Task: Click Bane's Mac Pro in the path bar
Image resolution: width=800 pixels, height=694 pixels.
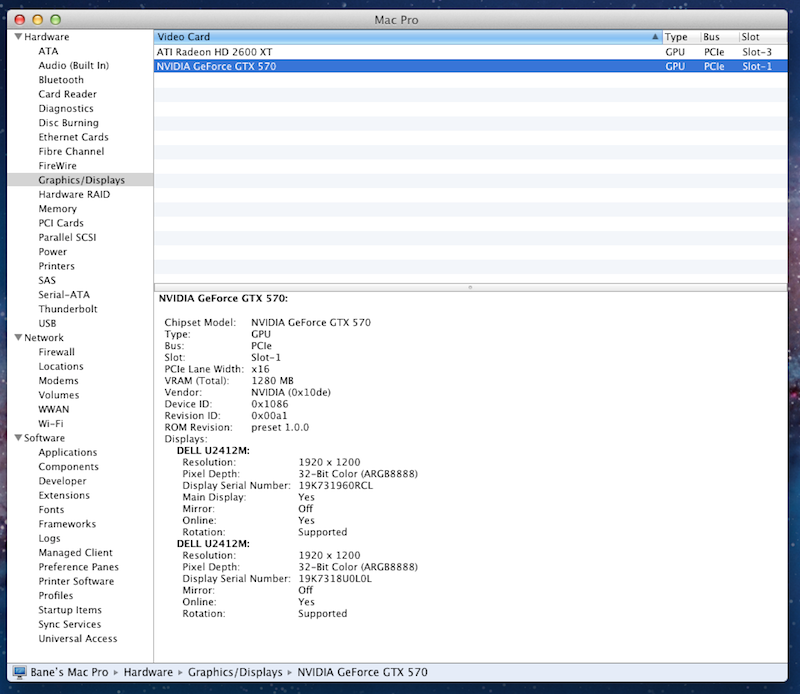Action: tap(69, 672)
